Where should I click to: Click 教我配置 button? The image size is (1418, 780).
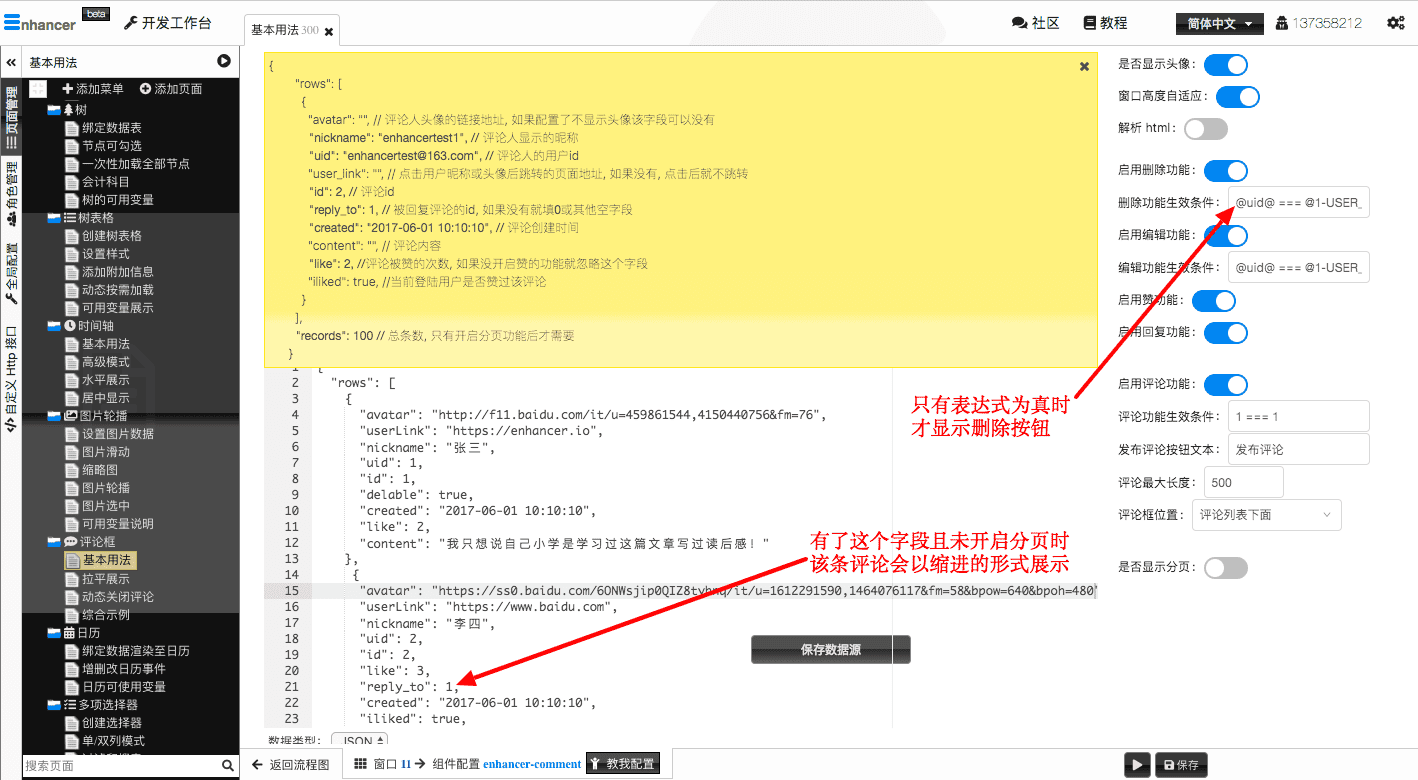(x=623, y=764)
